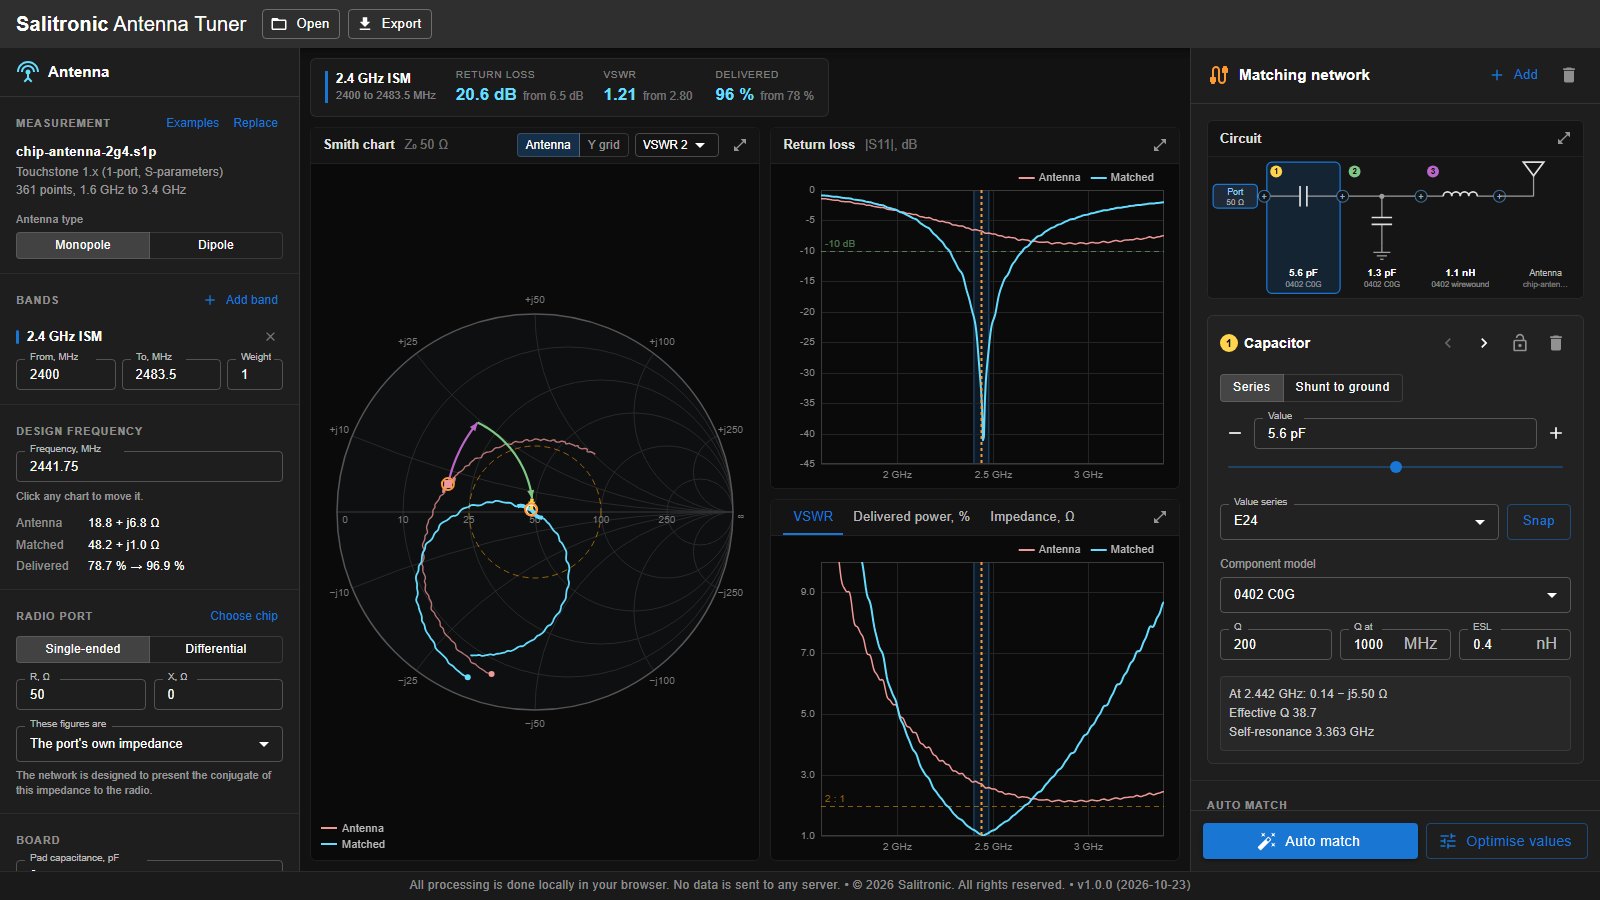Expand the VSWR chart panel

(x=1160, y=517)
